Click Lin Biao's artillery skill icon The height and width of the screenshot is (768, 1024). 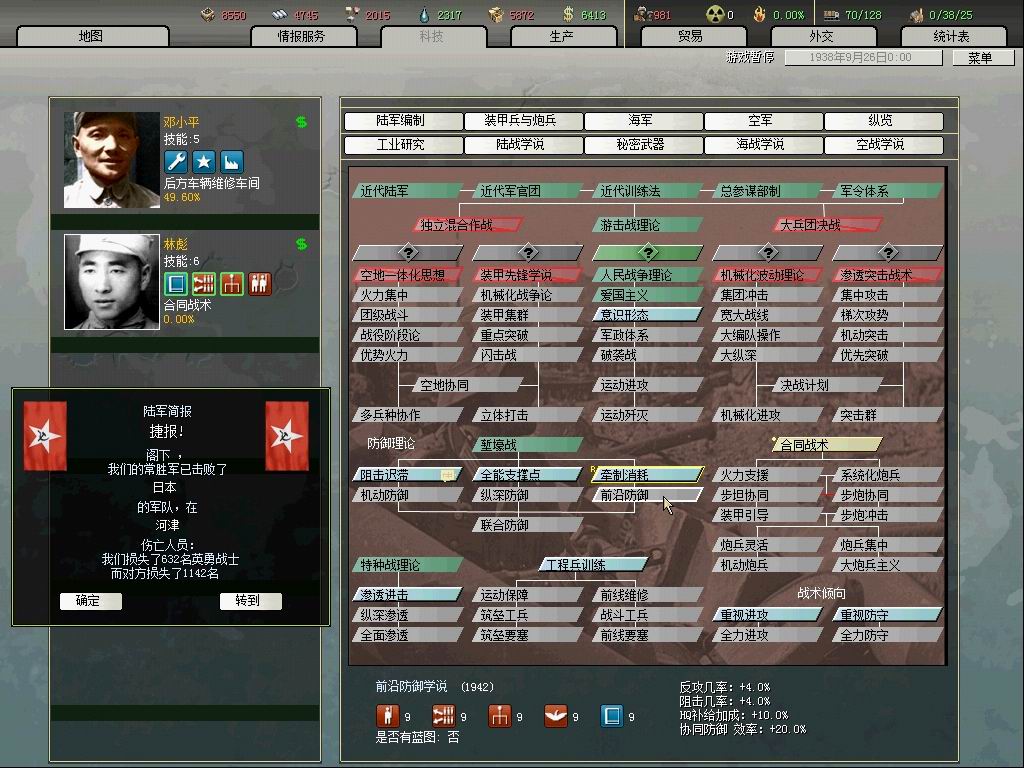click(204, 283)
